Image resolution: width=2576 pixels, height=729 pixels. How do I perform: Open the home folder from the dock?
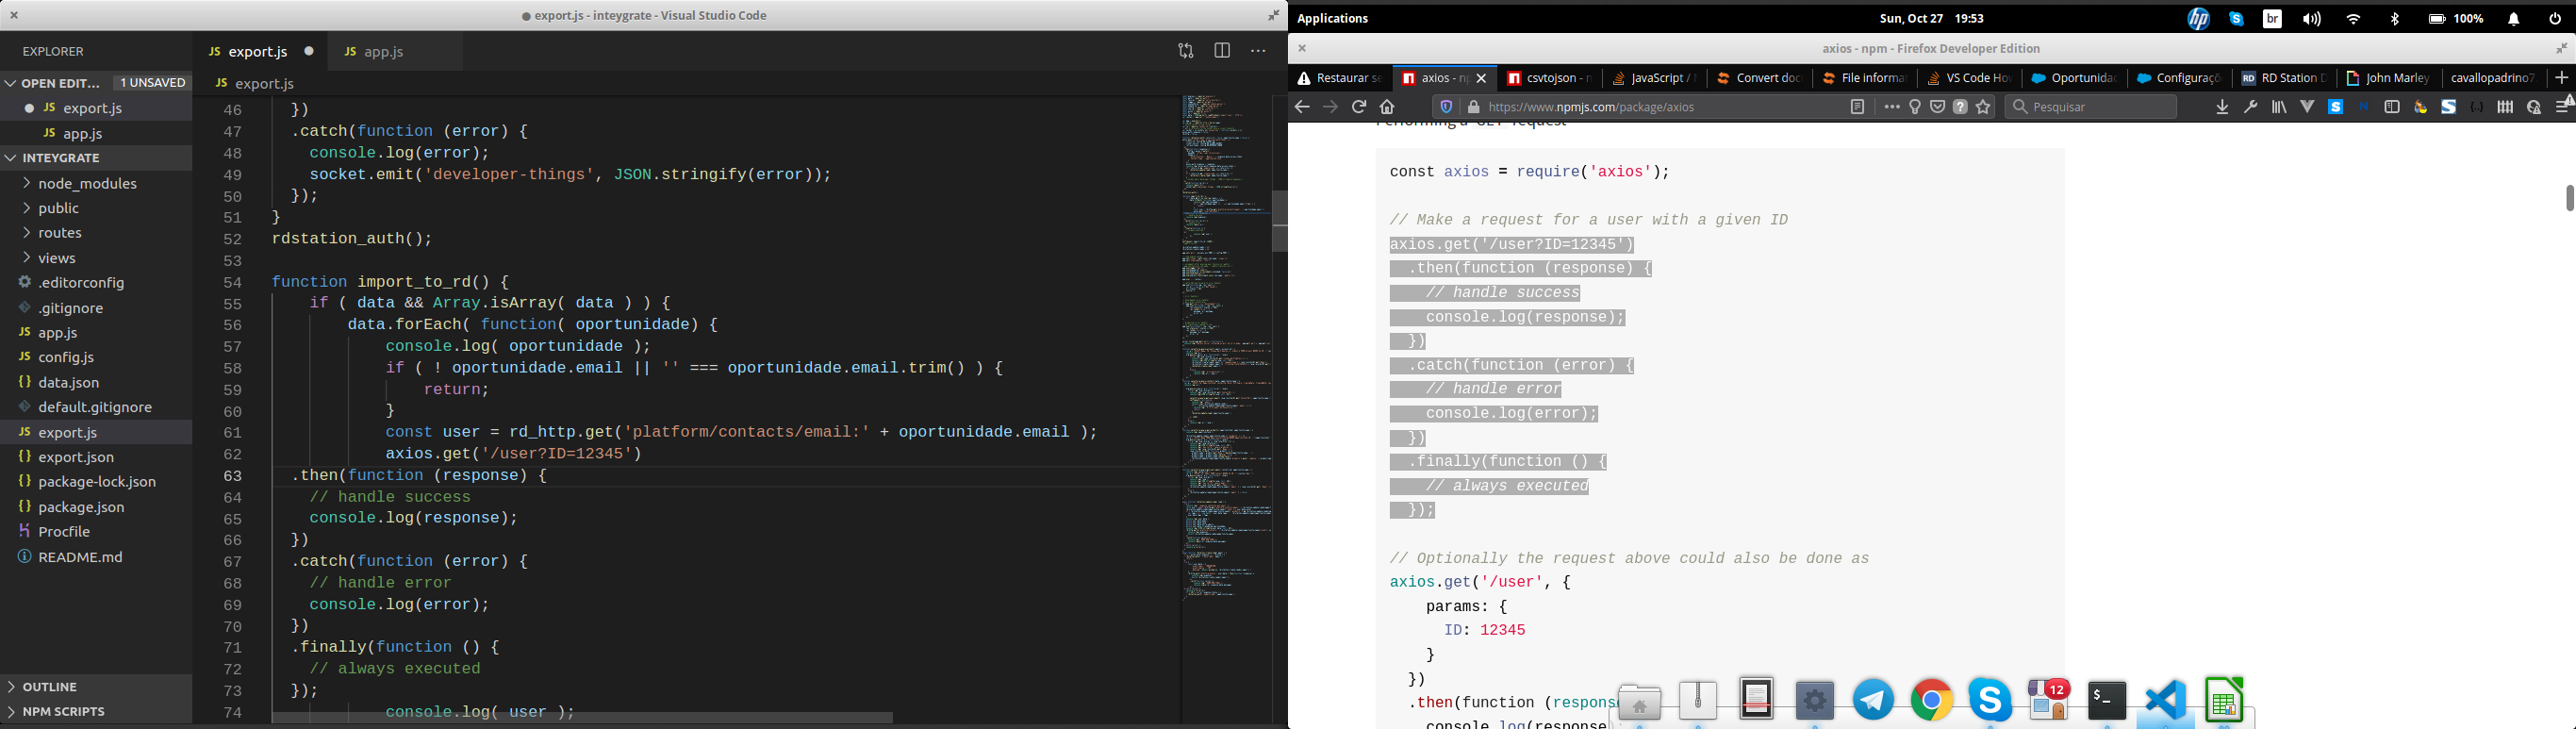pyautogui.click(x=1640, y=704)
